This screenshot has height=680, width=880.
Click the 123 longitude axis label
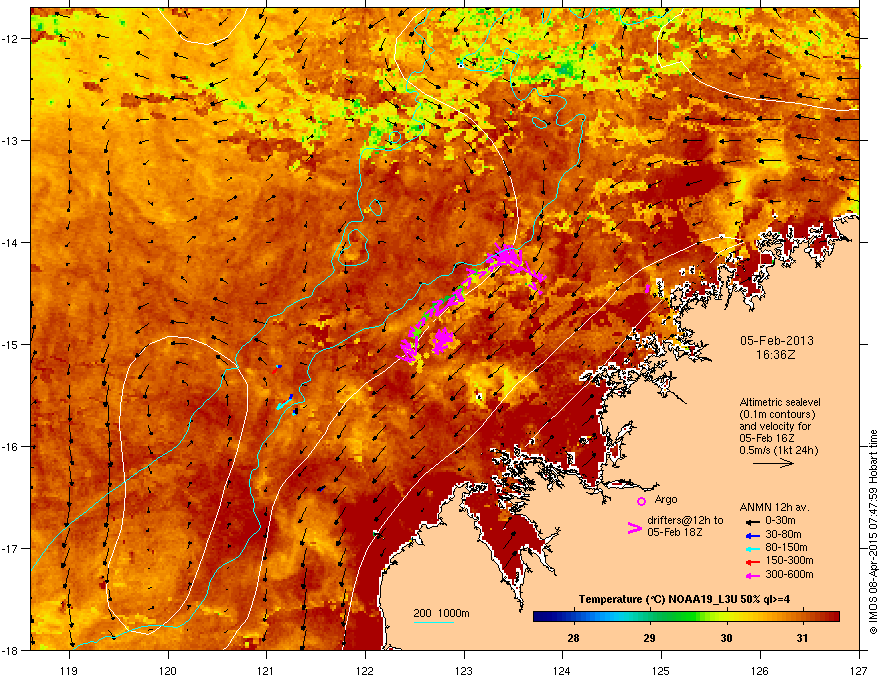pos(464,670)
